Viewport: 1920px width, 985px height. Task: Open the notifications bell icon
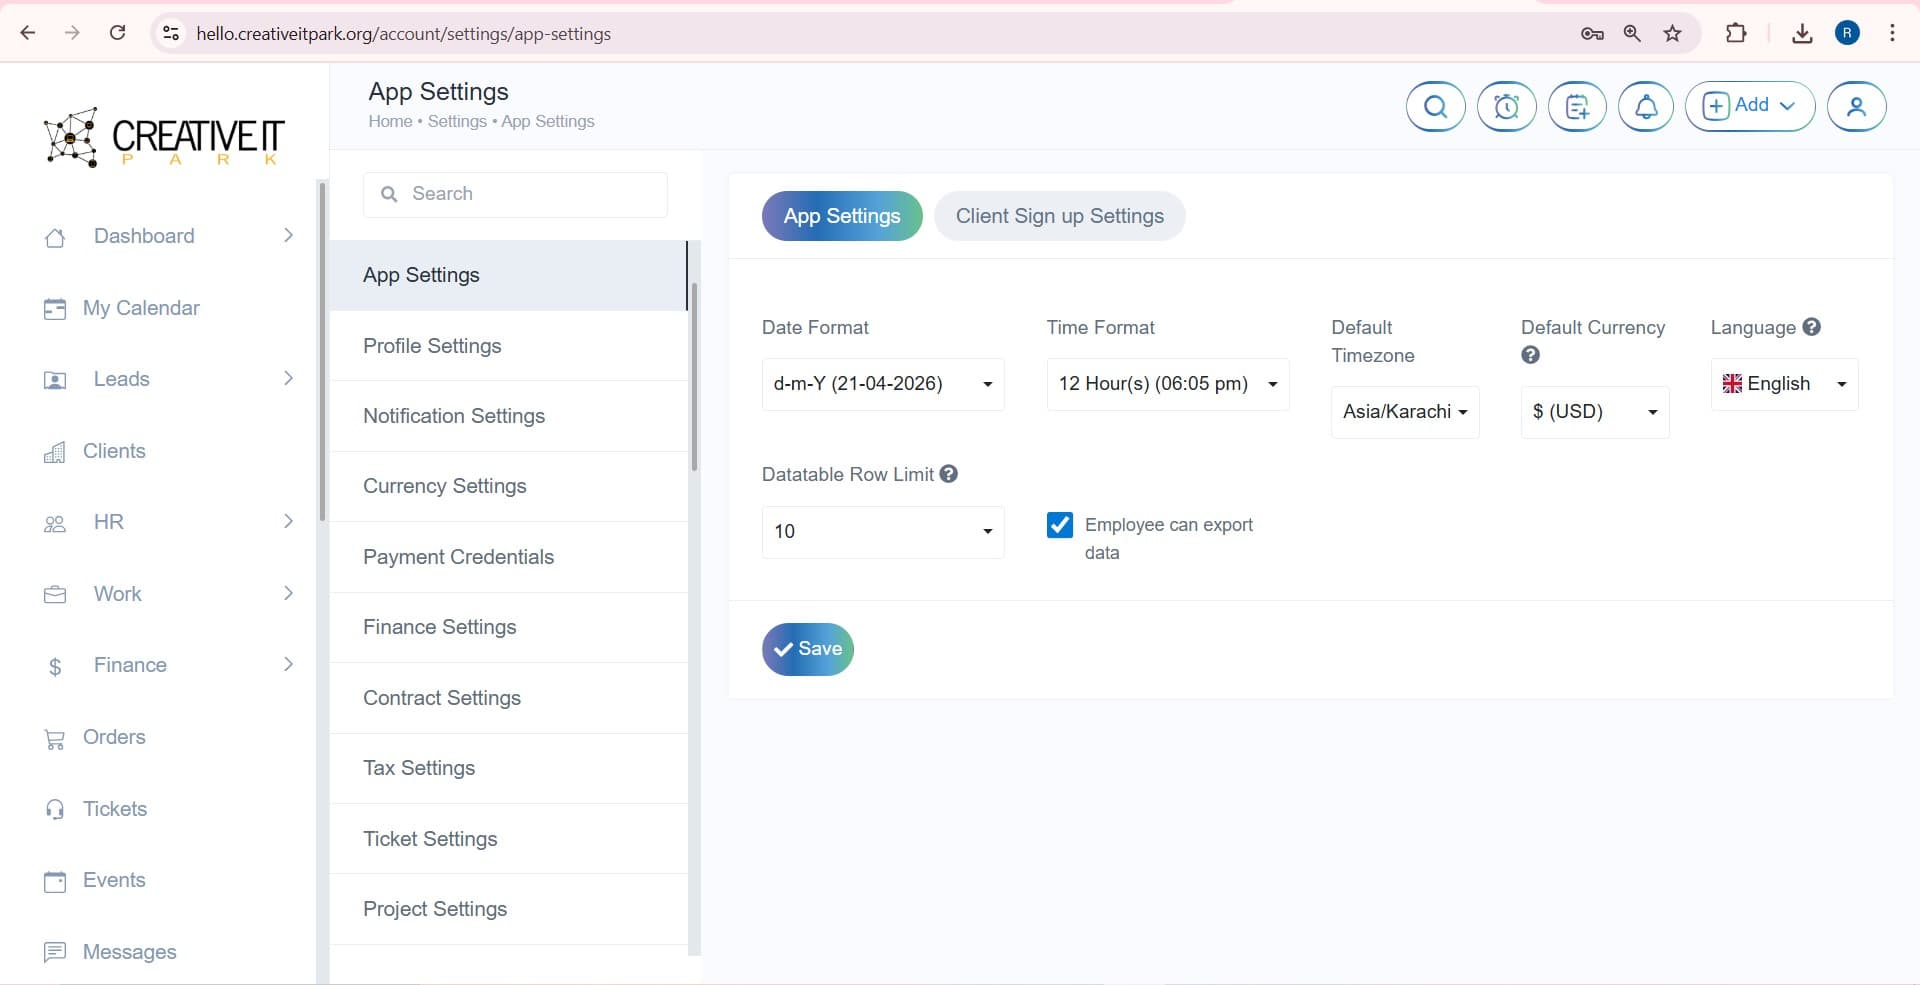point(1645,106)
